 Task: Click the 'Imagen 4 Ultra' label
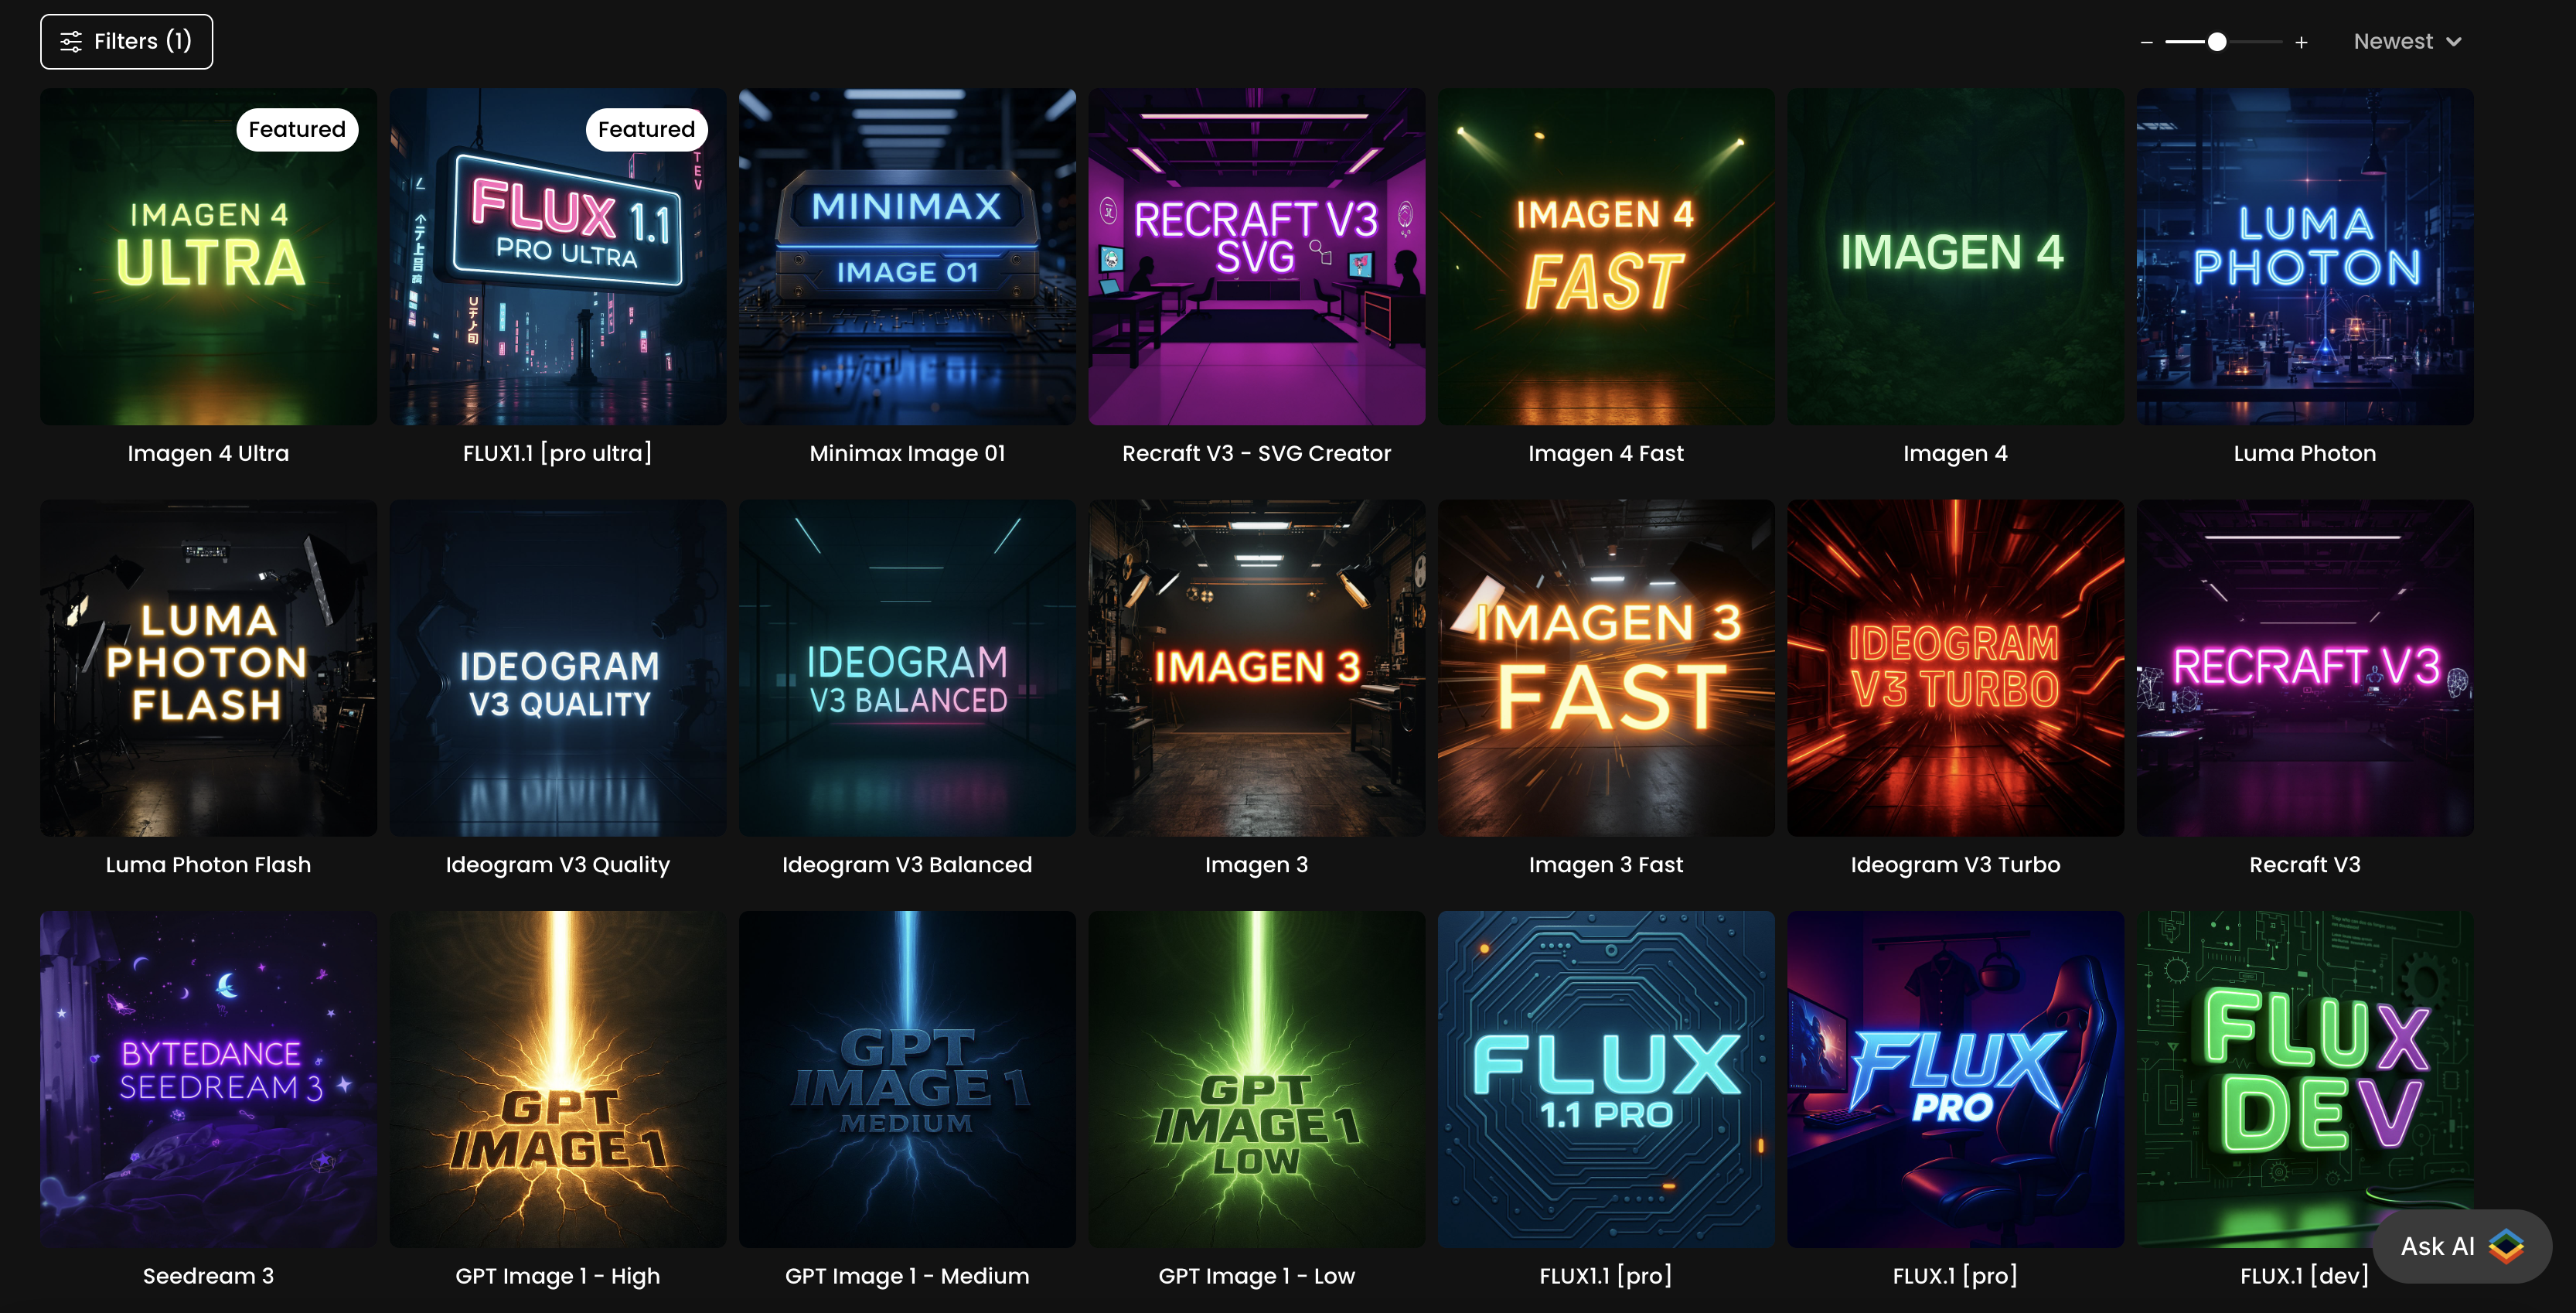(208, 454)
